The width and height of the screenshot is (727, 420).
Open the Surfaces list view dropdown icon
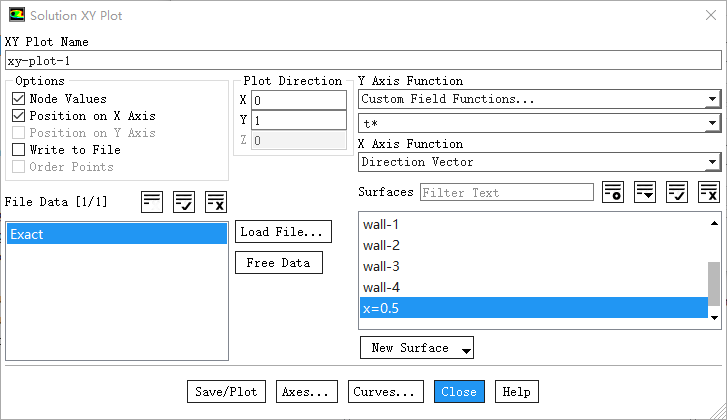pos(645,192)
